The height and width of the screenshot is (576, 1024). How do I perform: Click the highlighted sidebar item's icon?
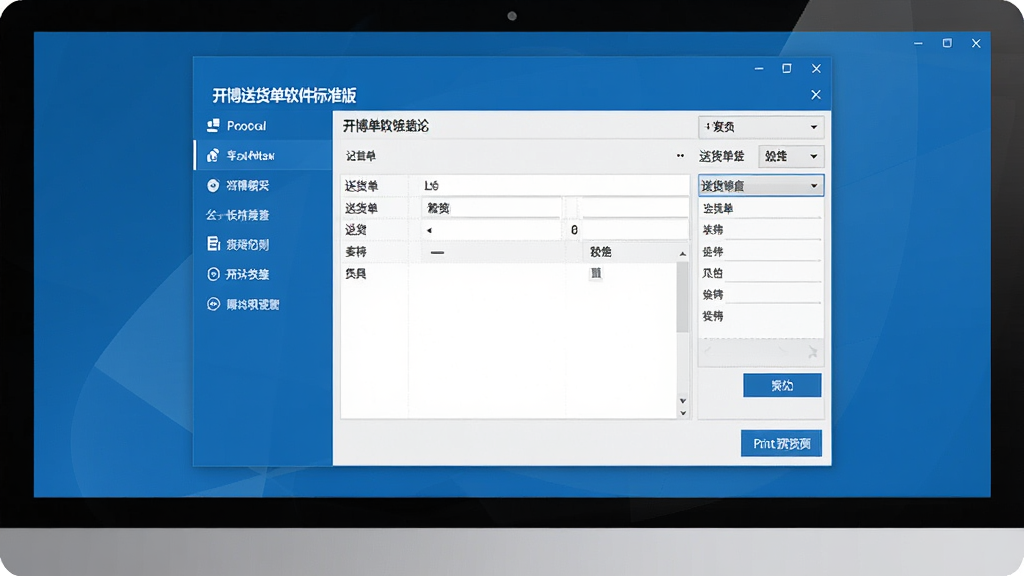(x=213, y=155)
